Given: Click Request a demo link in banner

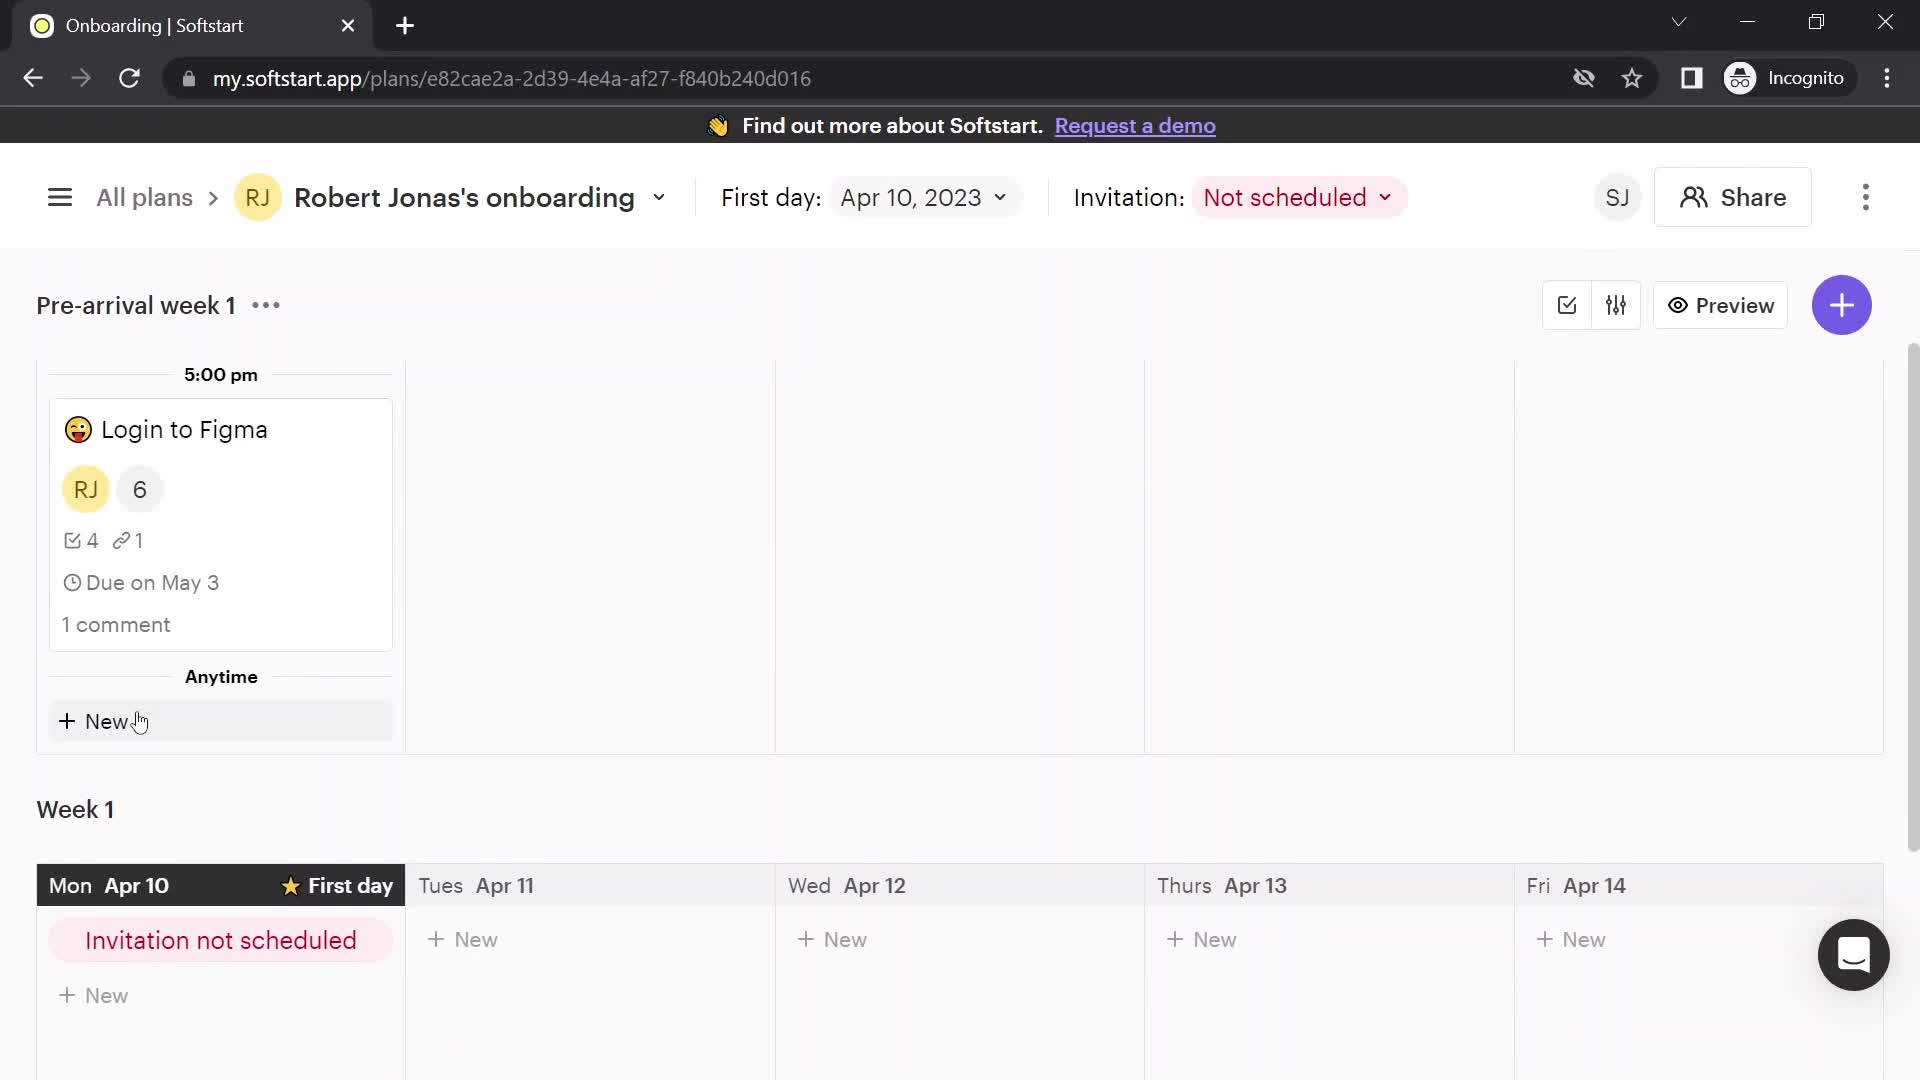Looking at the screenshot, I should point(1135,125).
